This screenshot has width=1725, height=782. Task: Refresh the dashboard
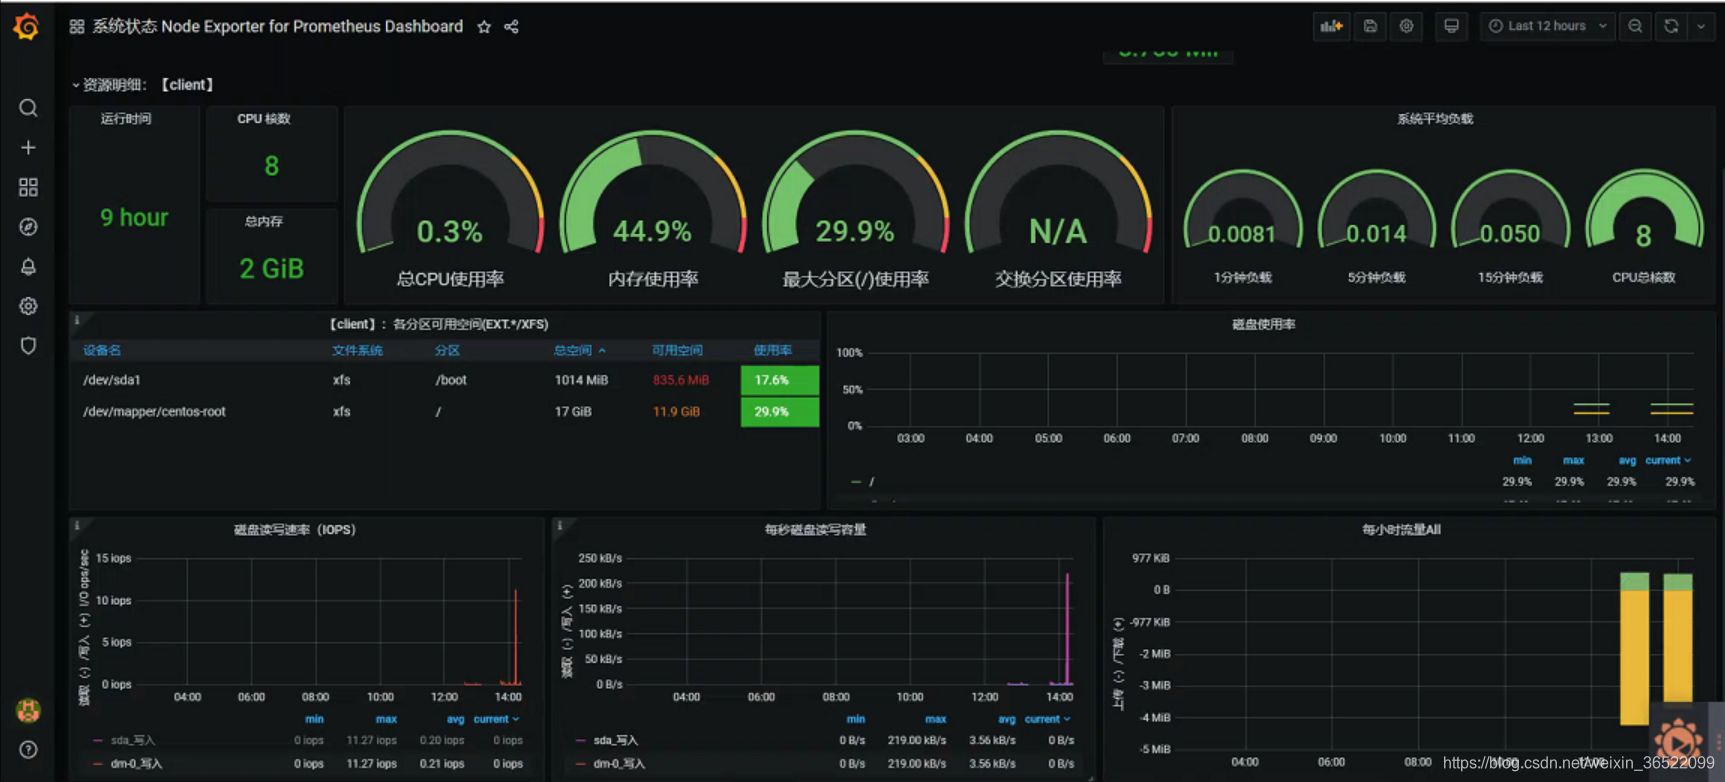[1671, 26]
